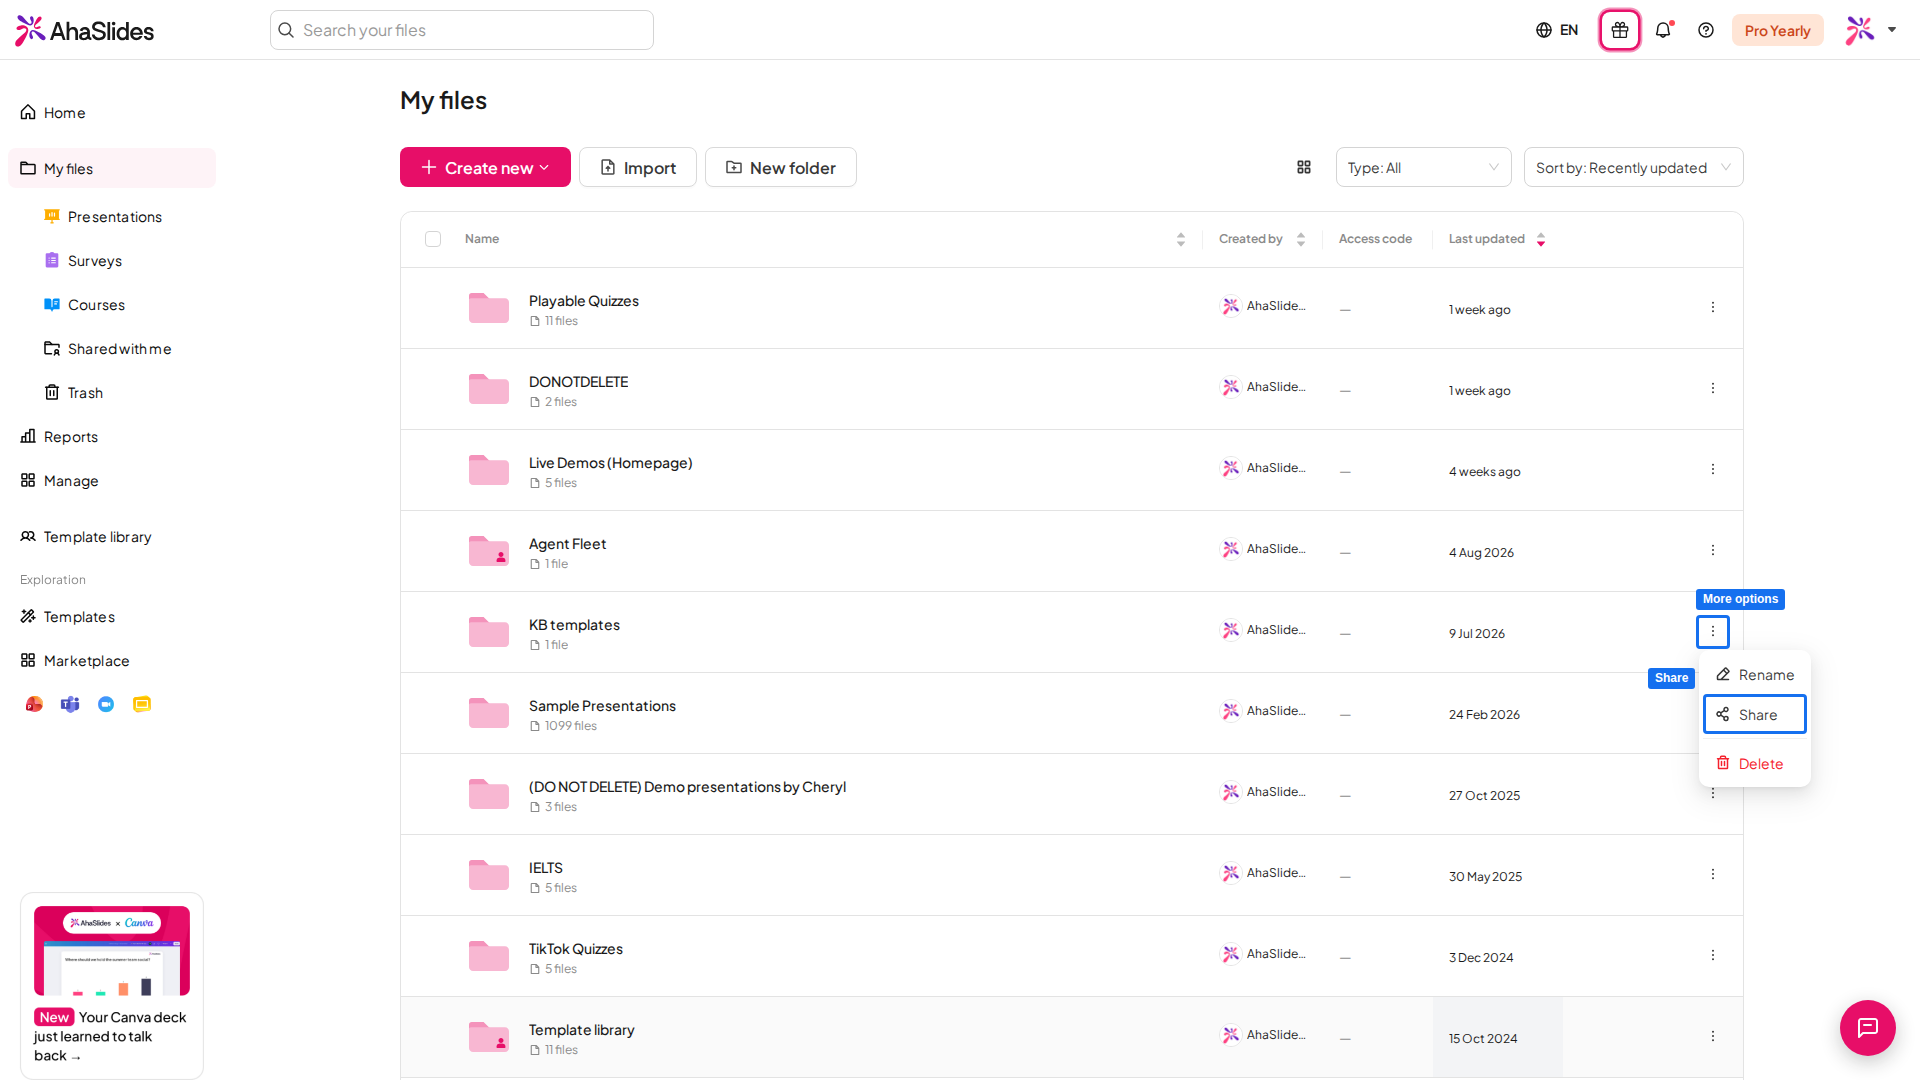Screen dimensions: 1920x1080
Task: Choose Share from context menu
Action: coord(1754,714)
